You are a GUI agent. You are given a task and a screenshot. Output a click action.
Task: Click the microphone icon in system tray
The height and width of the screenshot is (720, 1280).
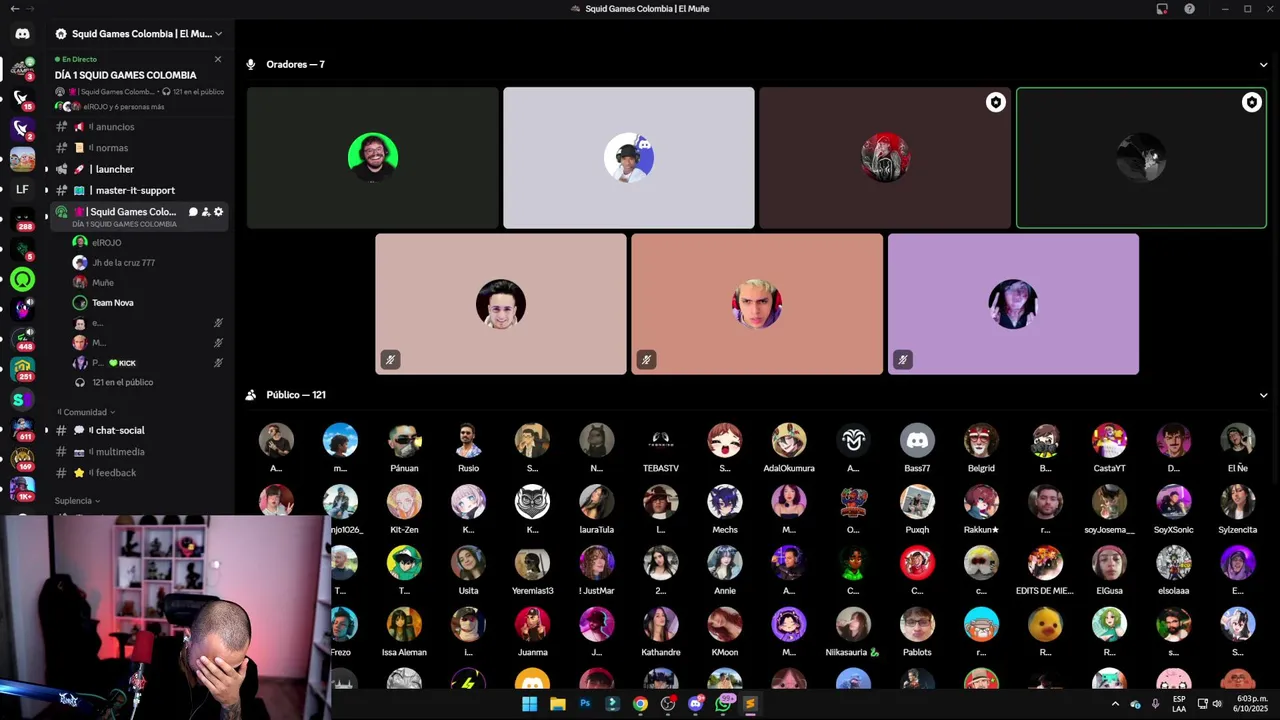pos(1155,704)
